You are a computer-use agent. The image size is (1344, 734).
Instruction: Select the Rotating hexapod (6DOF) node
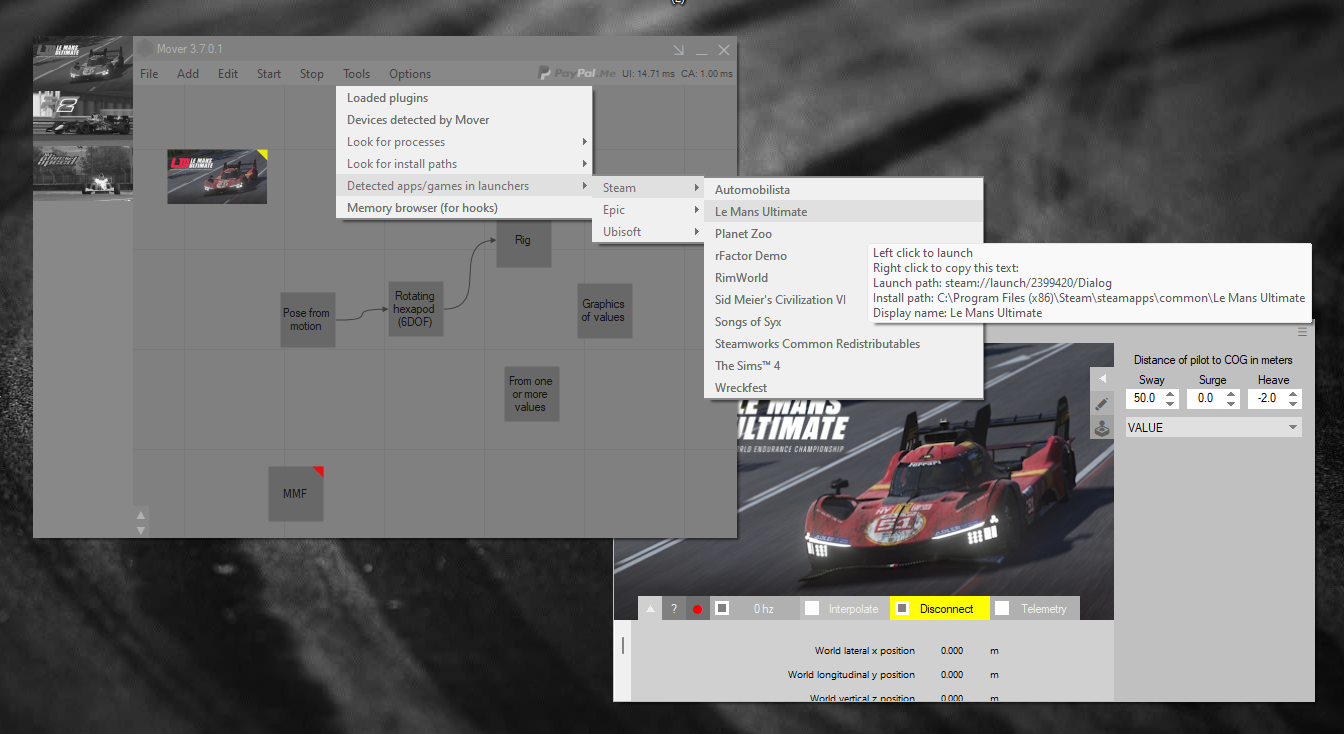point(415,309)
